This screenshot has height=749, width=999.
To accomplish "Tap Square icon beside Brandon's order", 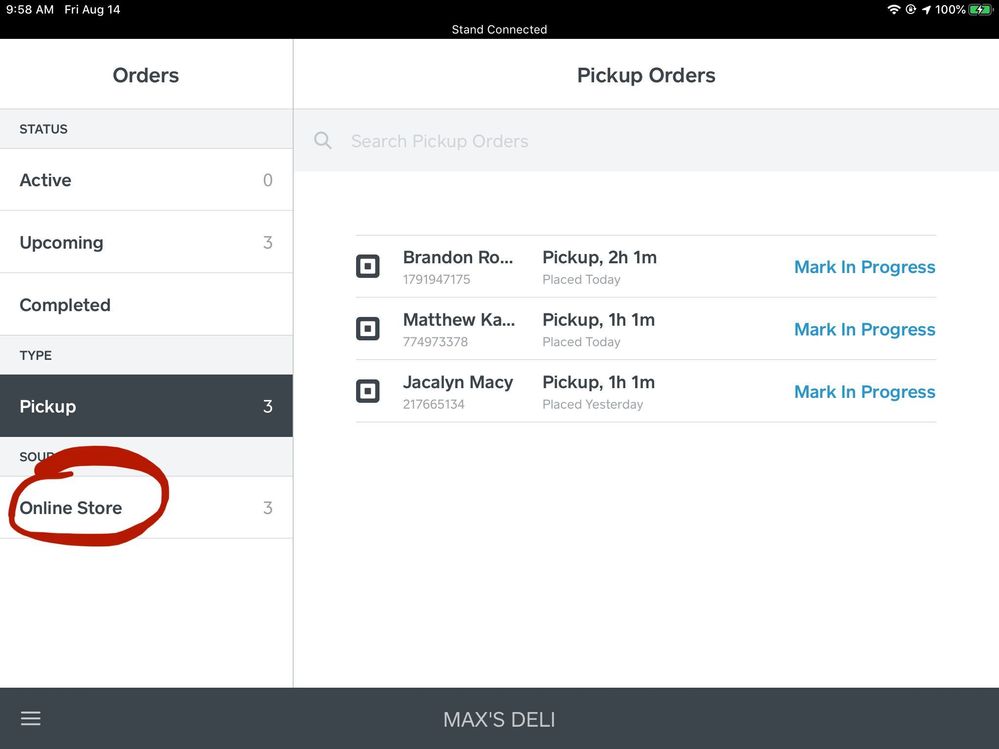I will pyautogui.click(x=368, y=267).
